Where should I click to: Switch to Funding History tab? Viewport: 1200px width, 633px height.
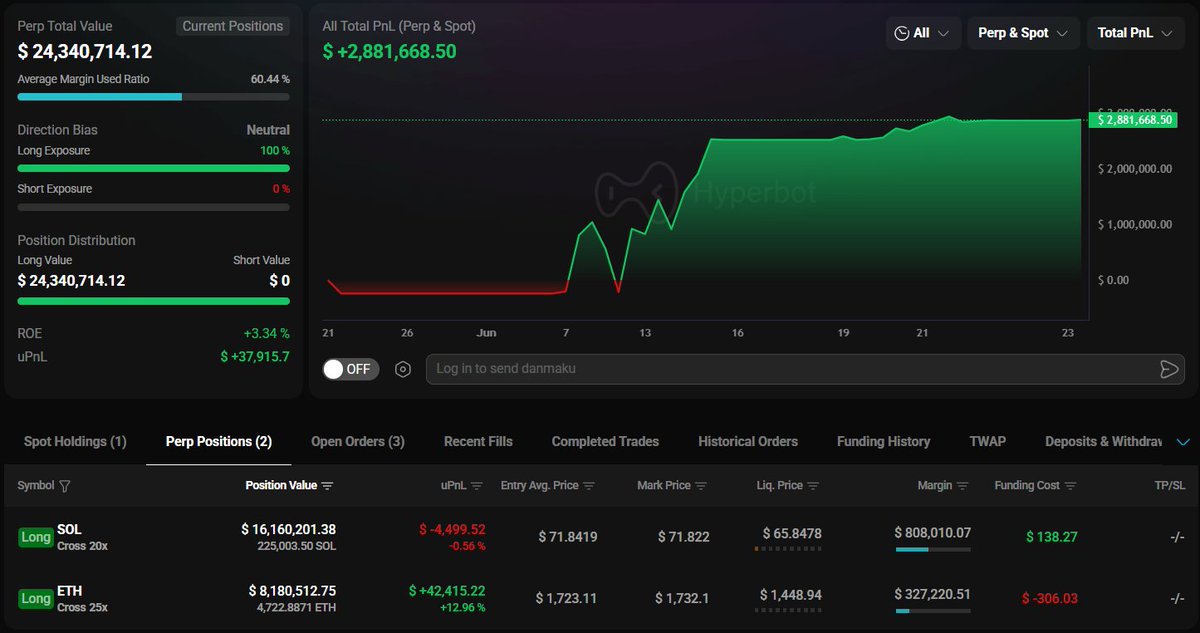(x=883, y=441)
